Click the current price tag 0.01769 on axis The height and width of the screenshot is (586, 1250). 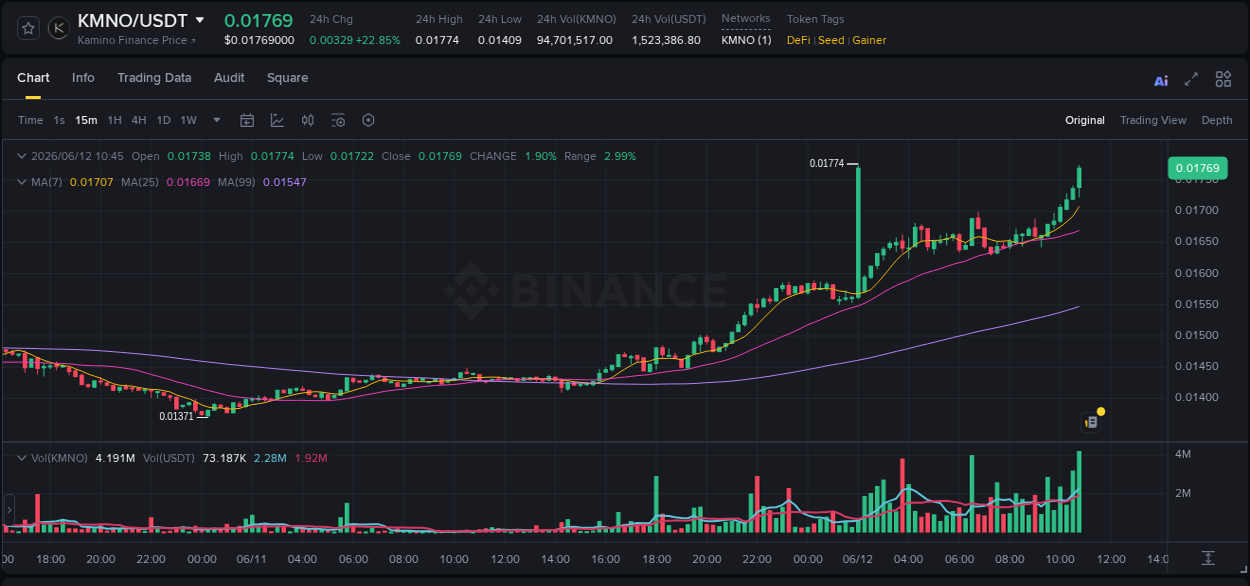(1196, 168)
